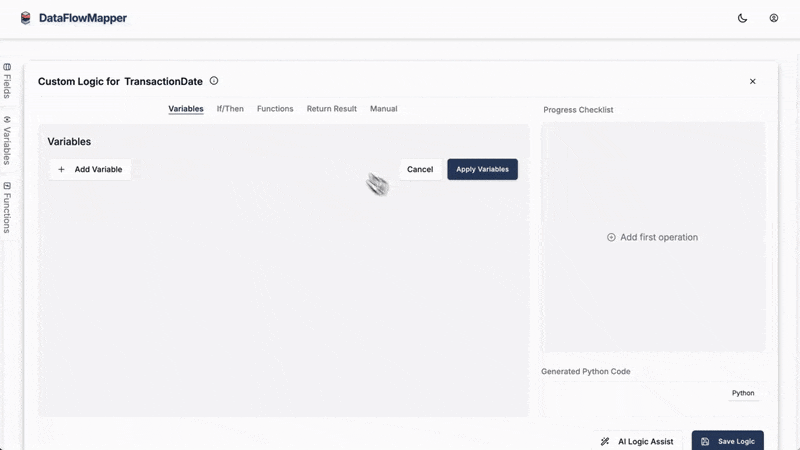Screen dimensions: 800x450
Task: Open the Variables side panel tab
Action: point(7,140)
